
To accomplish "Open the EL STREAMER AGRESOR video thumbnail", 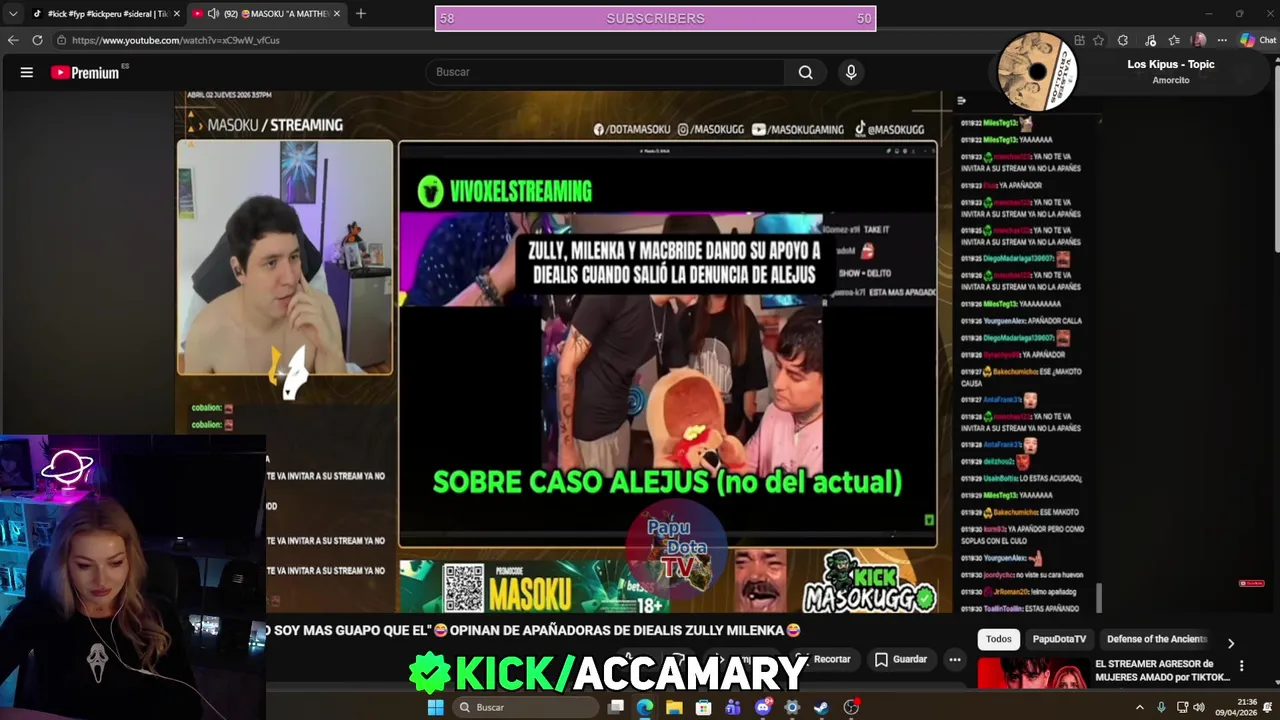I will (x=1032, y=673).
